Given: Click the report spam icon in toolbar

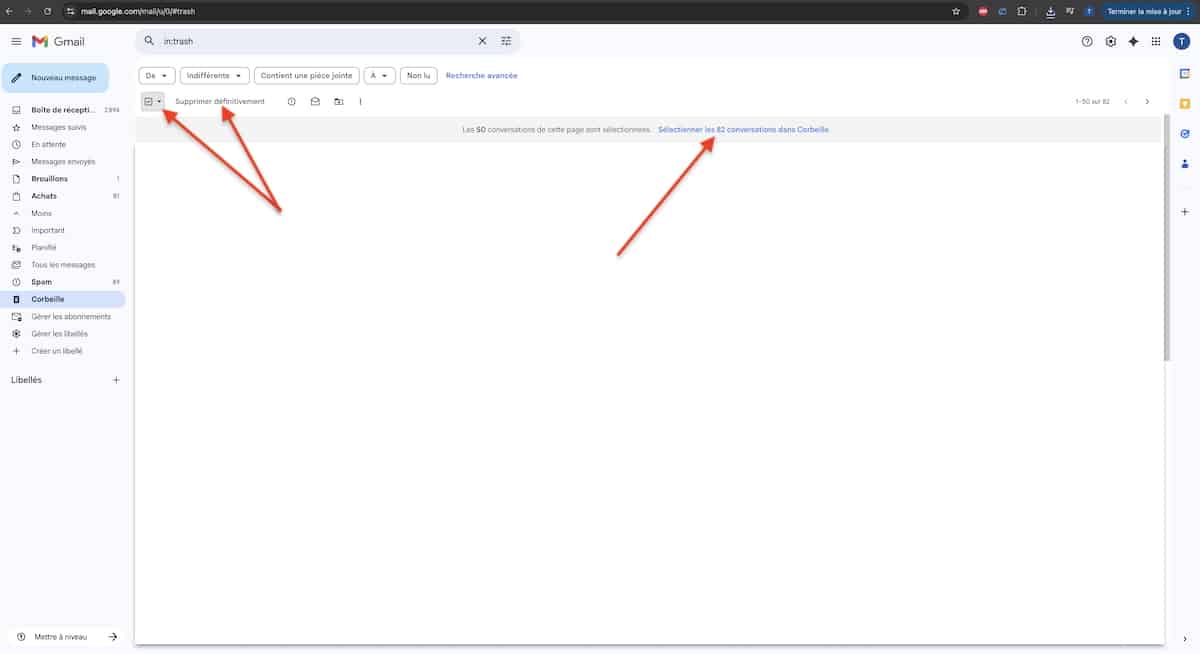Looking at the screenshot, I should pos(292,101).
